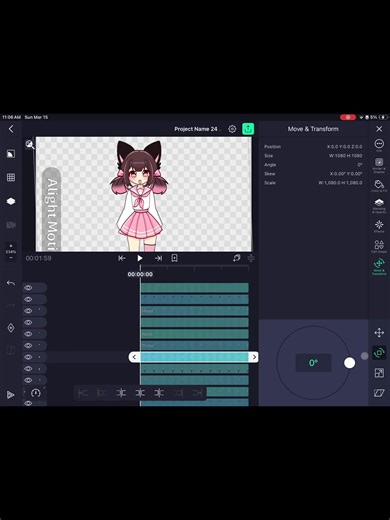Switch to the position move arrows tool
The image size is (390, 520).
[379, 333]
